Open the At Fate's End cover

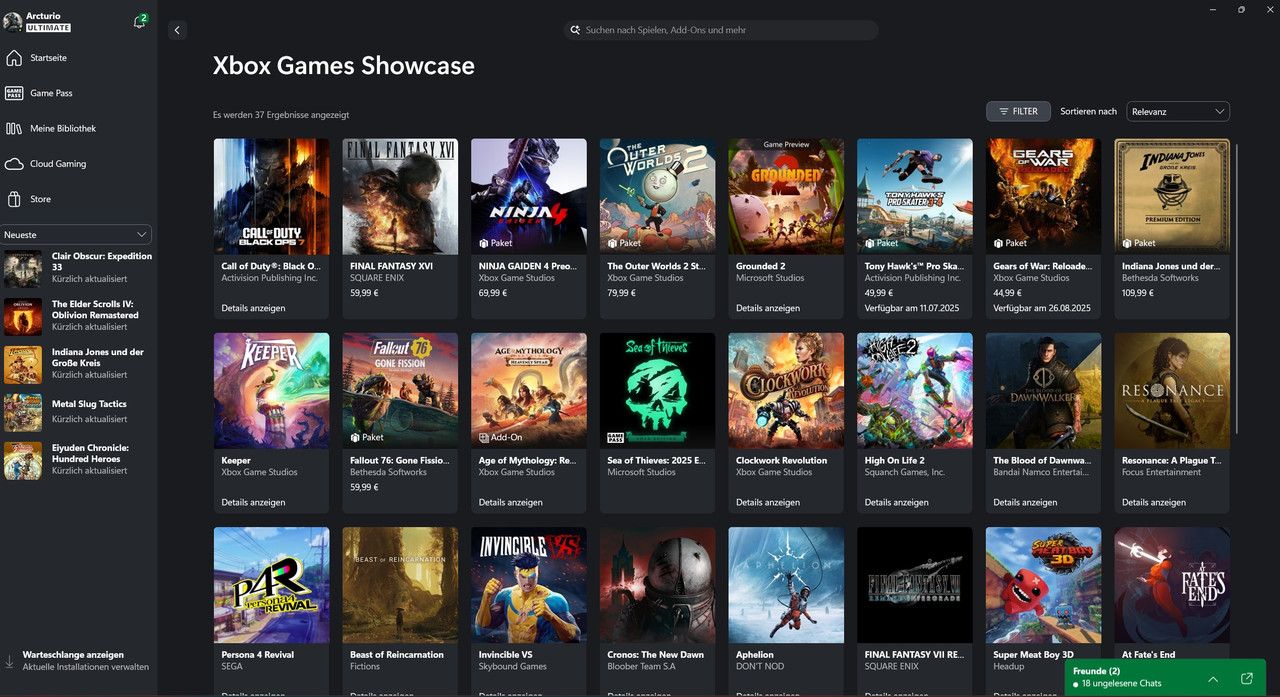(1172, 585)
